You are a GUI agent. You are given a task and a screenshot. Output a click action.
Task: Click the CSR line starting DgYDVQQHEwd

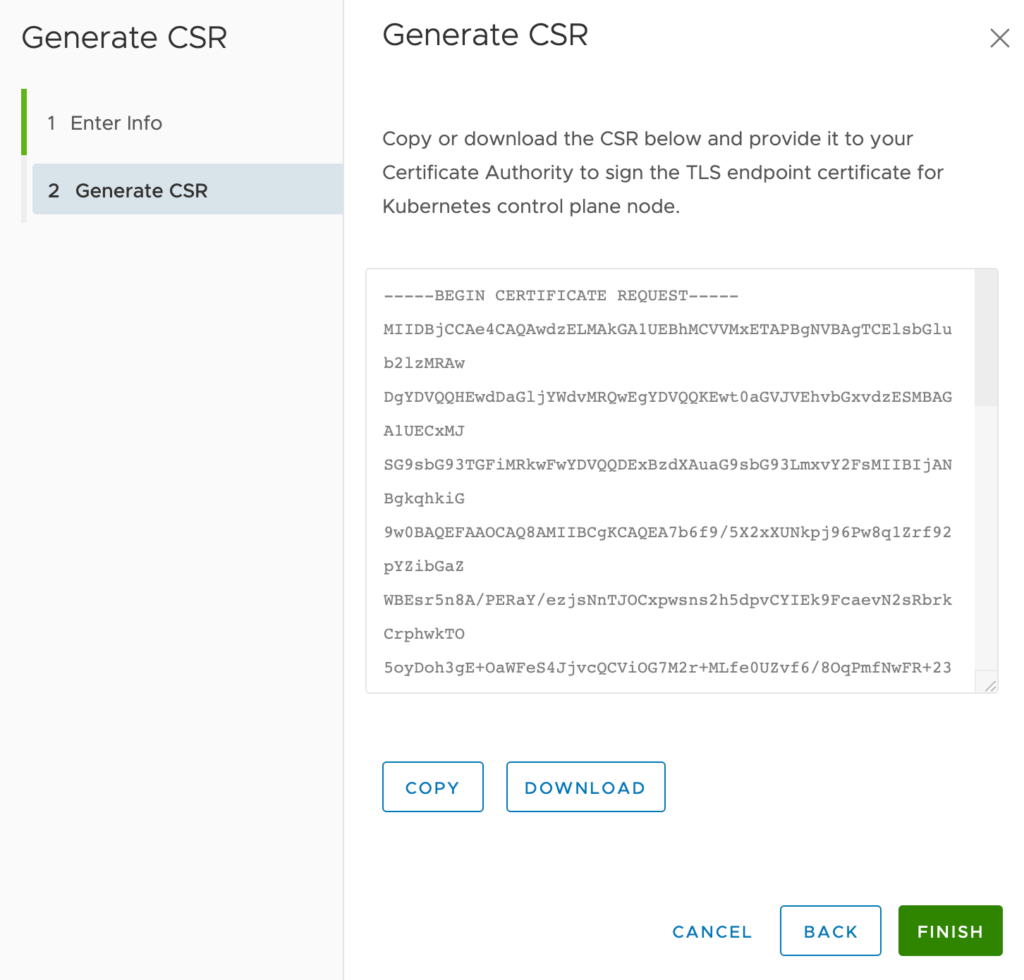tap(667, 397)
